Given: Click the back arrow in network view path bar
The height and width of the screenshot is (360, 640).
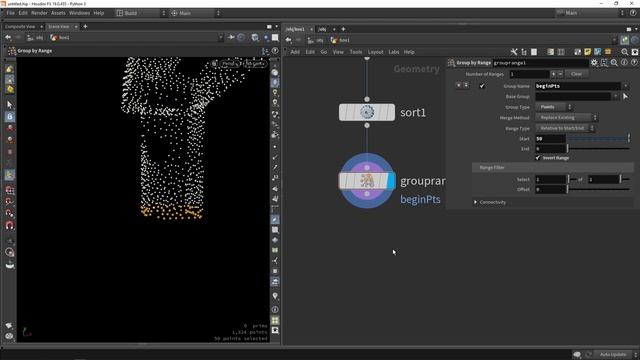Looking at the screenshot, I should click(289, 40).
